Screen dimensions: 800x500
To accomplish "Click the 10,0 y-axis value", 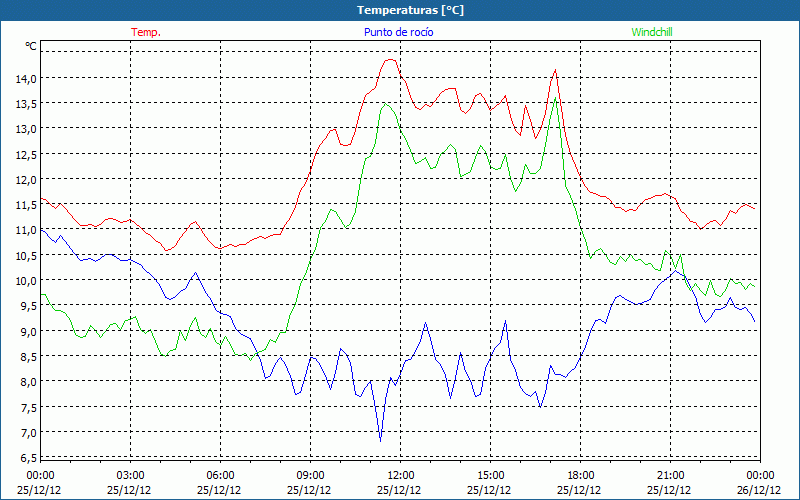I will (x=26, y=281).
